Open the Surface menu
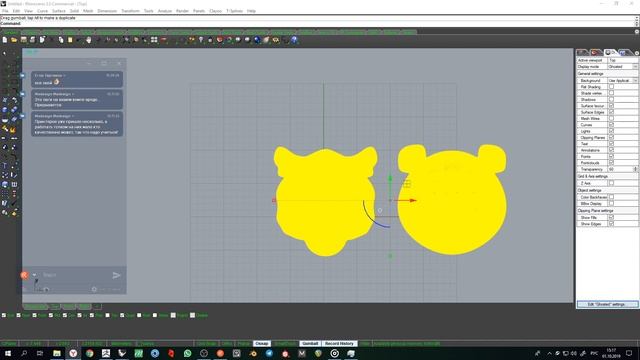Image resolution: width=640 pixels, height=360 pixels. tap(59, 11)
